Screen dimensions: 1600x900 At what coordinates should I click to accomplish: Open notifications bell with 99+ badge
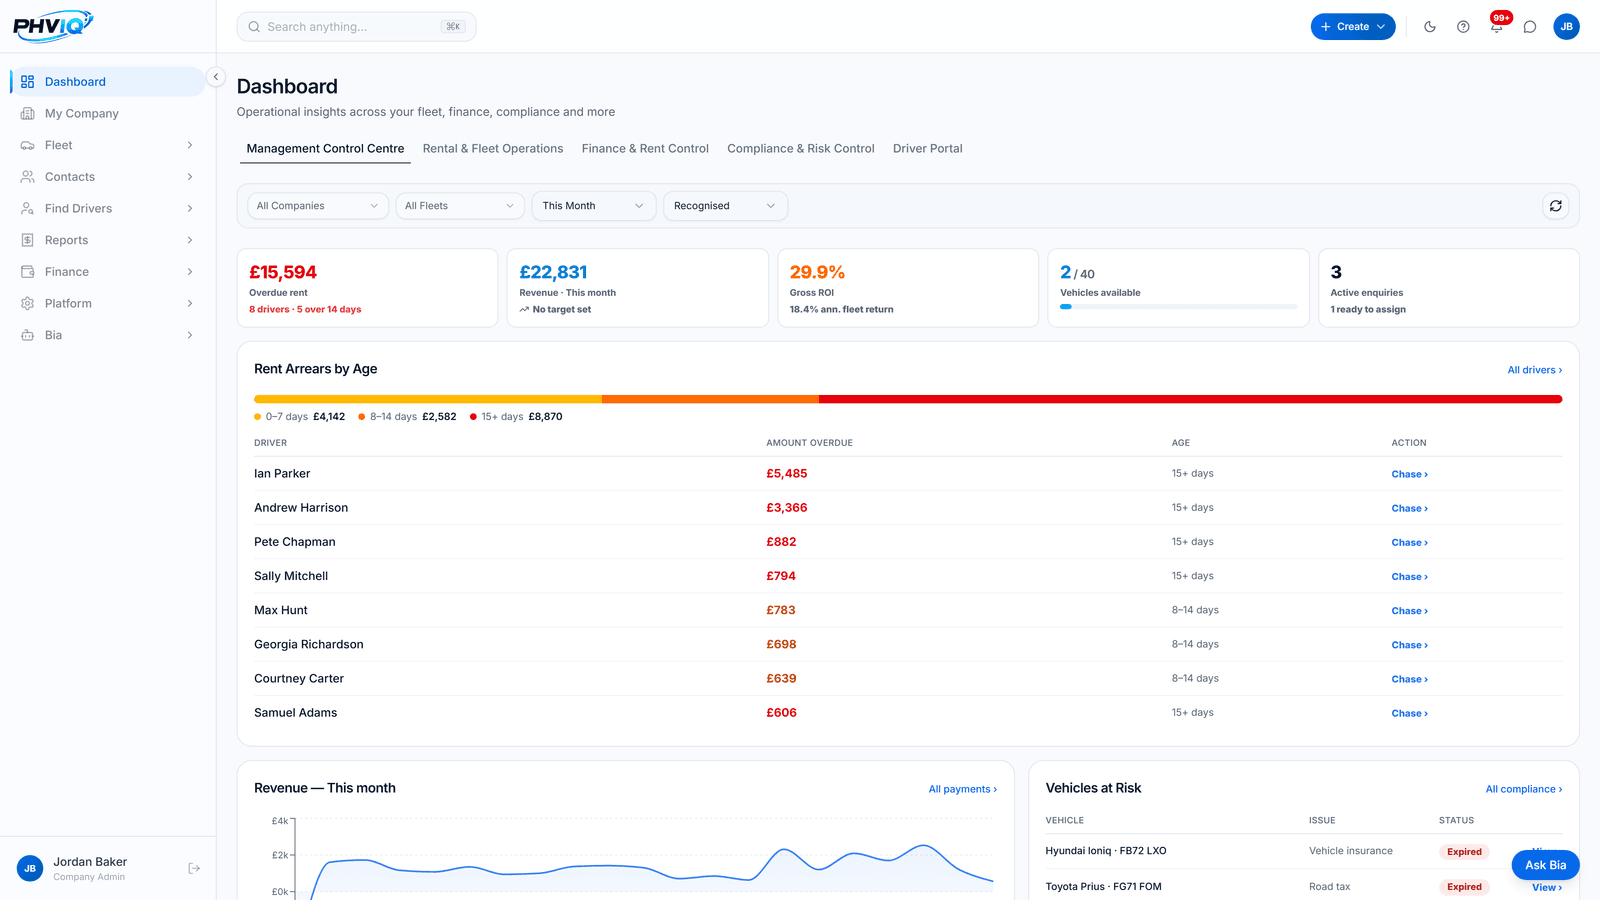(x=1497, y=27)
